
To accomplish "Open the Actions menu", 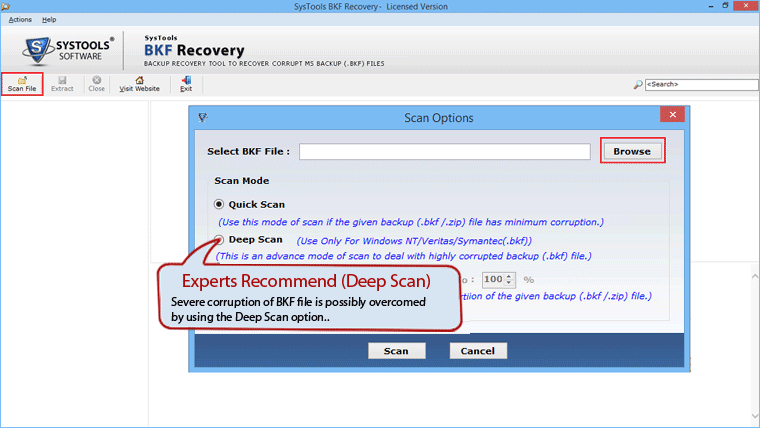I will click(20, 19).
